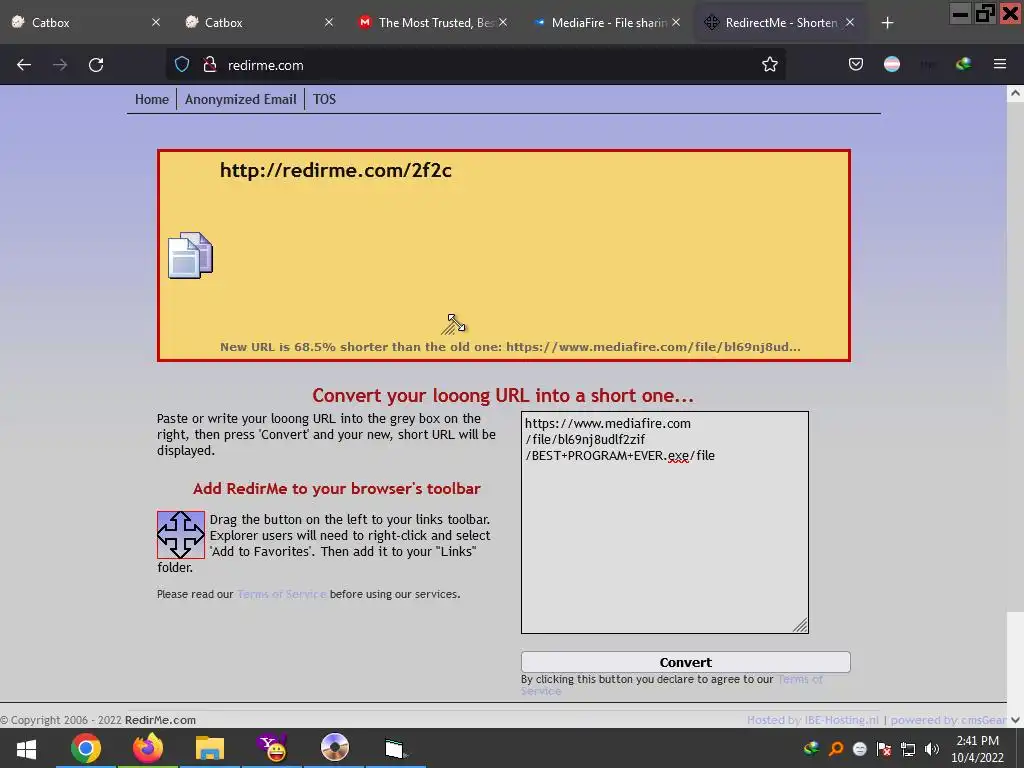Reload the current page

point(96,65)
